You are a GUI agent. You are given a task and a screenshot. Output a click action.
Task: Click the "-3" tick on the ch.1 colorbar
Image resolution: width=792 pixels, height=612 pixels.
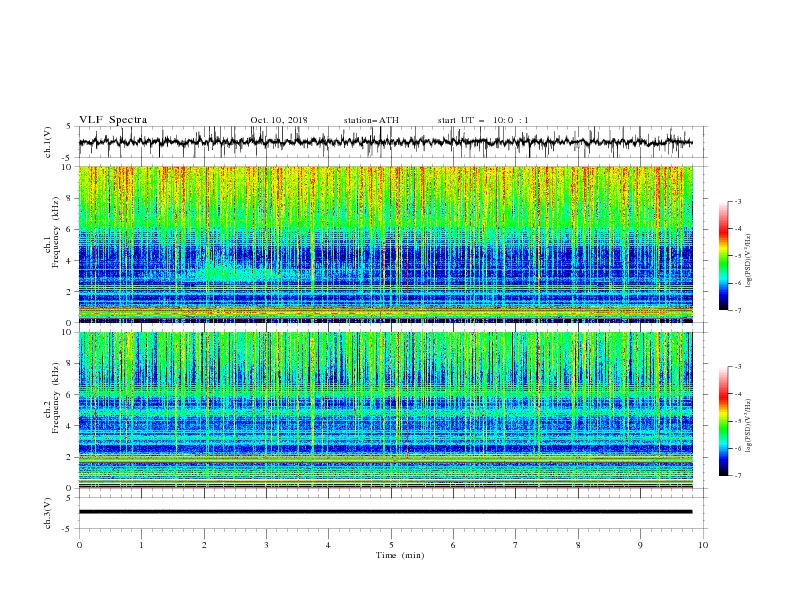(737, 201)
